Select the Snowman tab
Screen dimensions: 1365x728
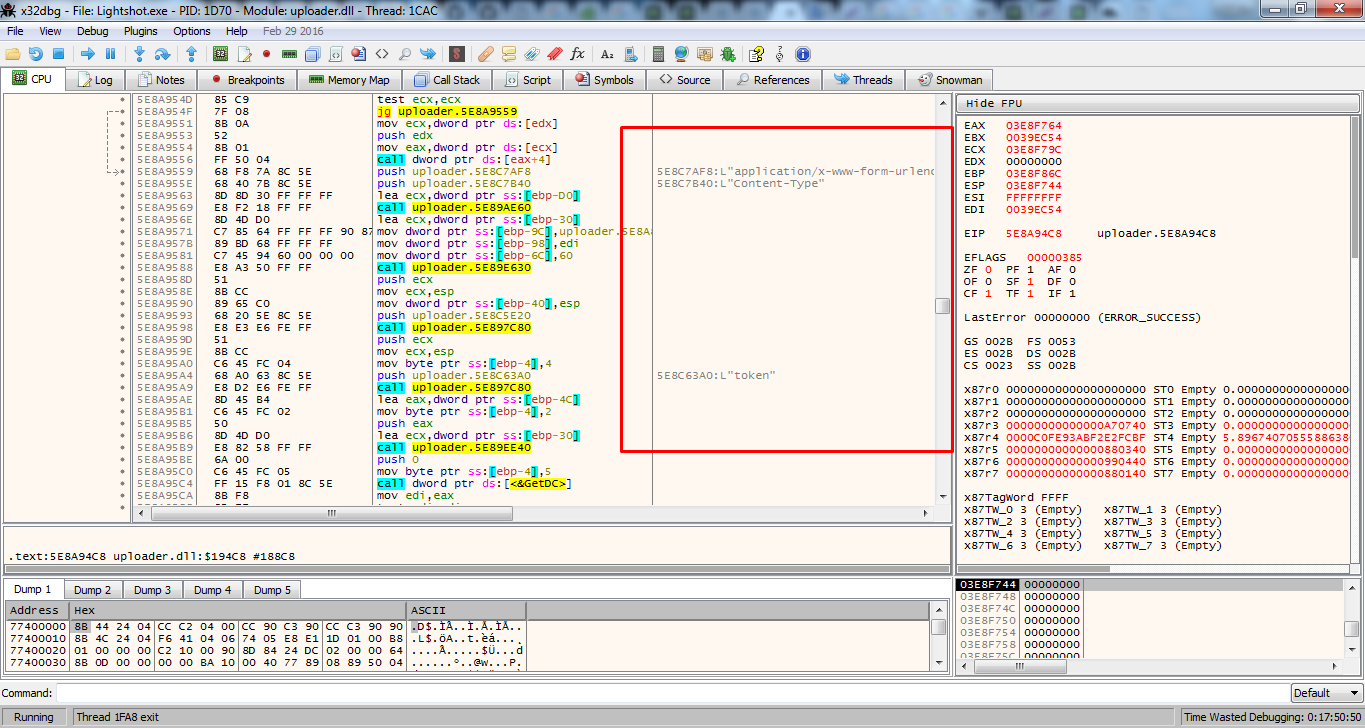tap(949, 80)
